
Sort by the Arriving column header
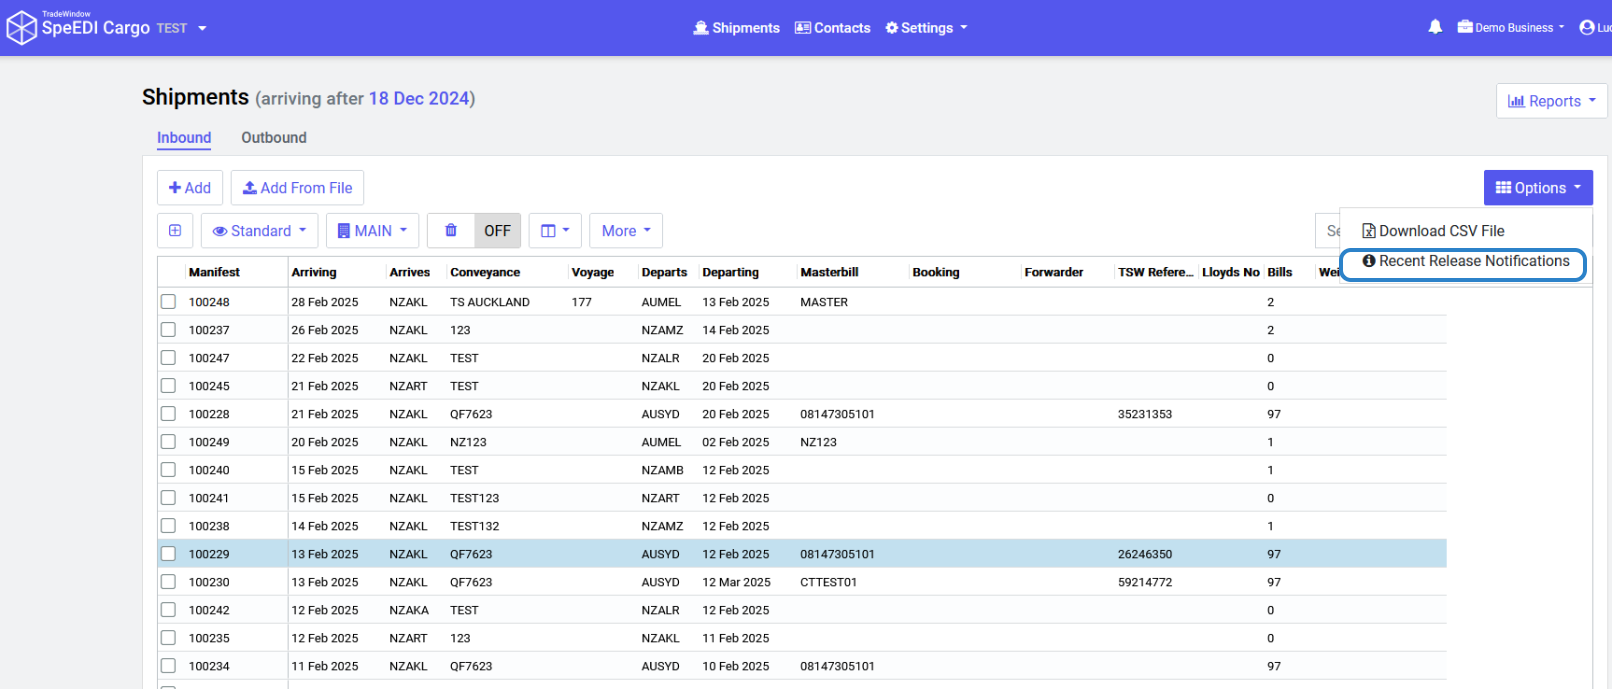[x=314, y=272]
